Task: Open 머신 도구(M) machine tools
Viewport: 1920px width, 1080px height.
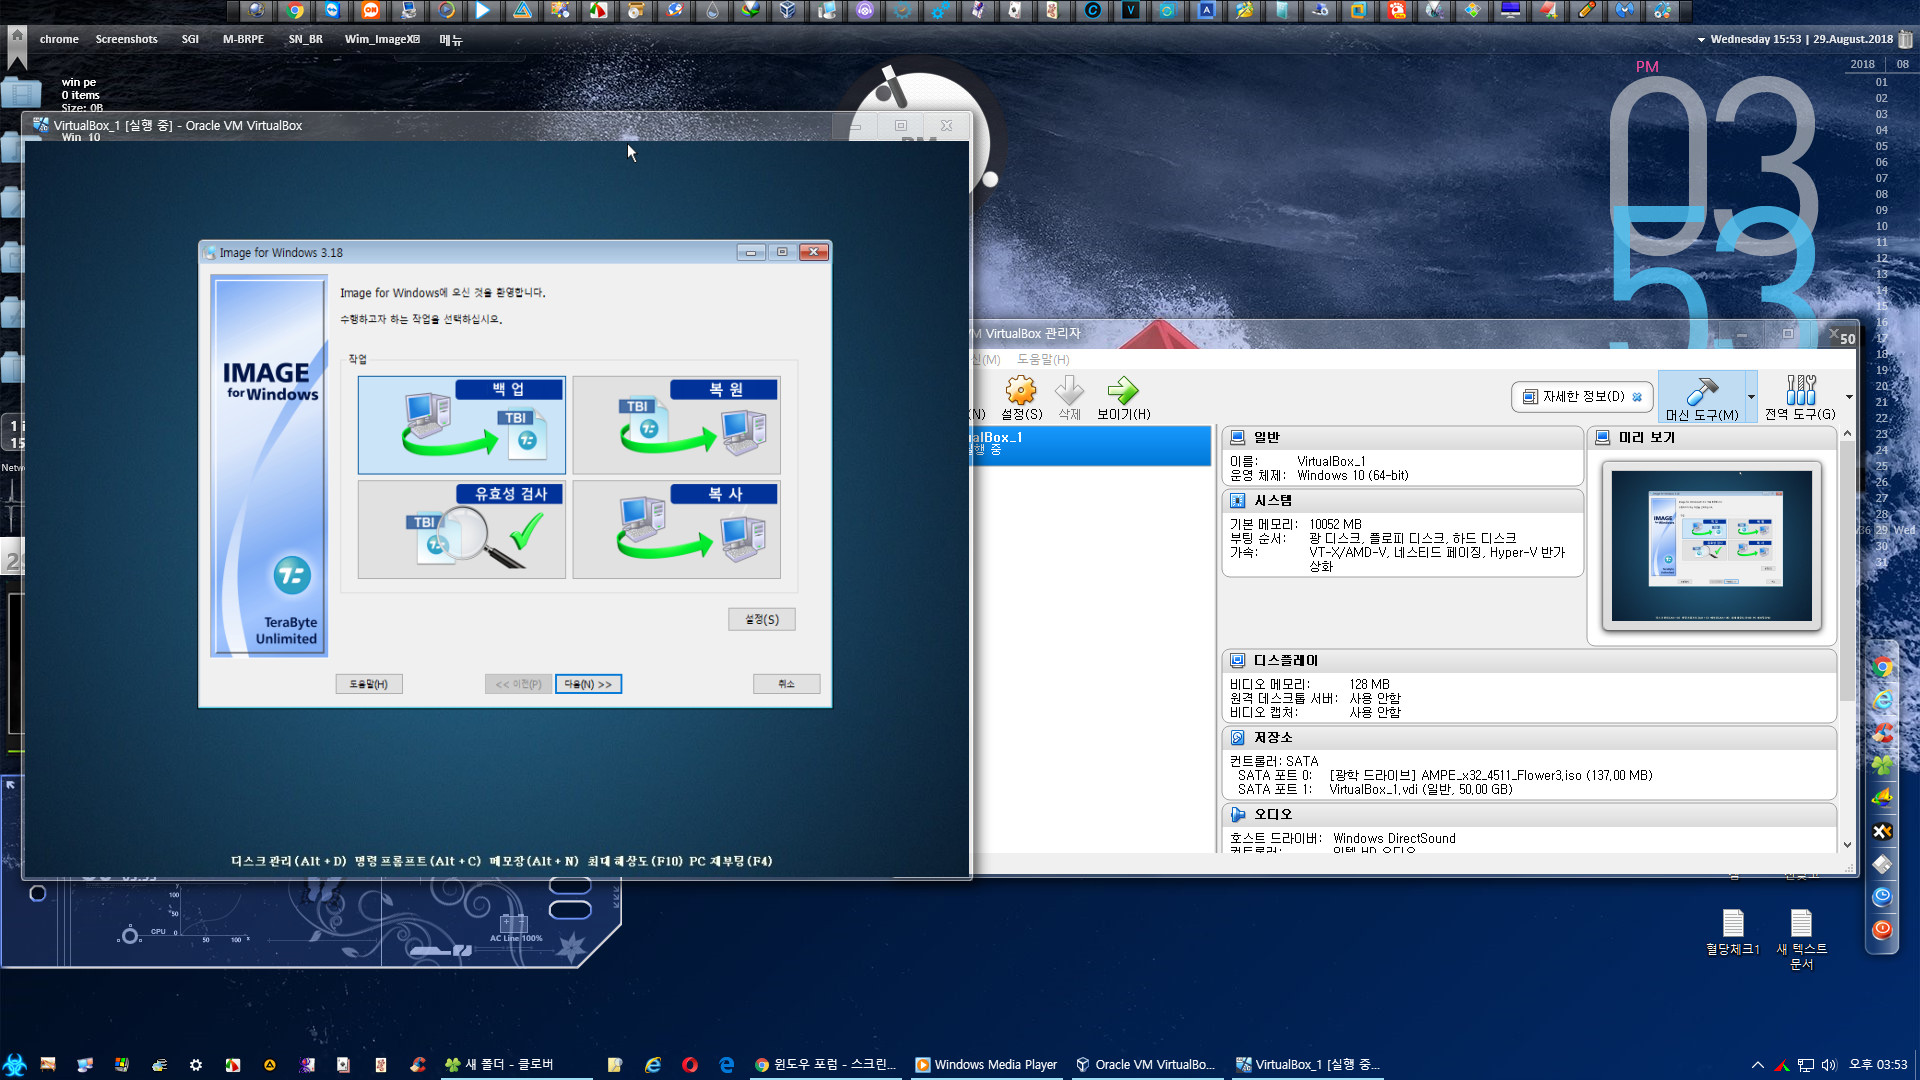Action: [x=1702, y=398]
